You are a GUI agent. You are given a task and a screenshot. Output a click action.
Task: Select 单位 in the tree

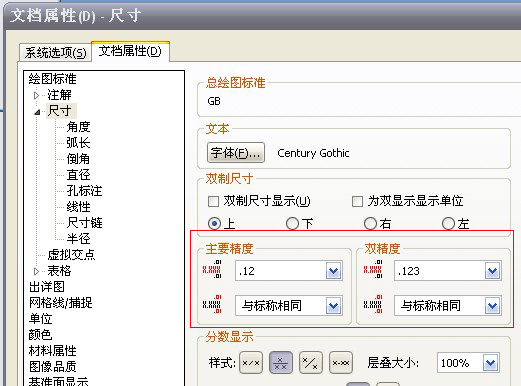point(40,319)
